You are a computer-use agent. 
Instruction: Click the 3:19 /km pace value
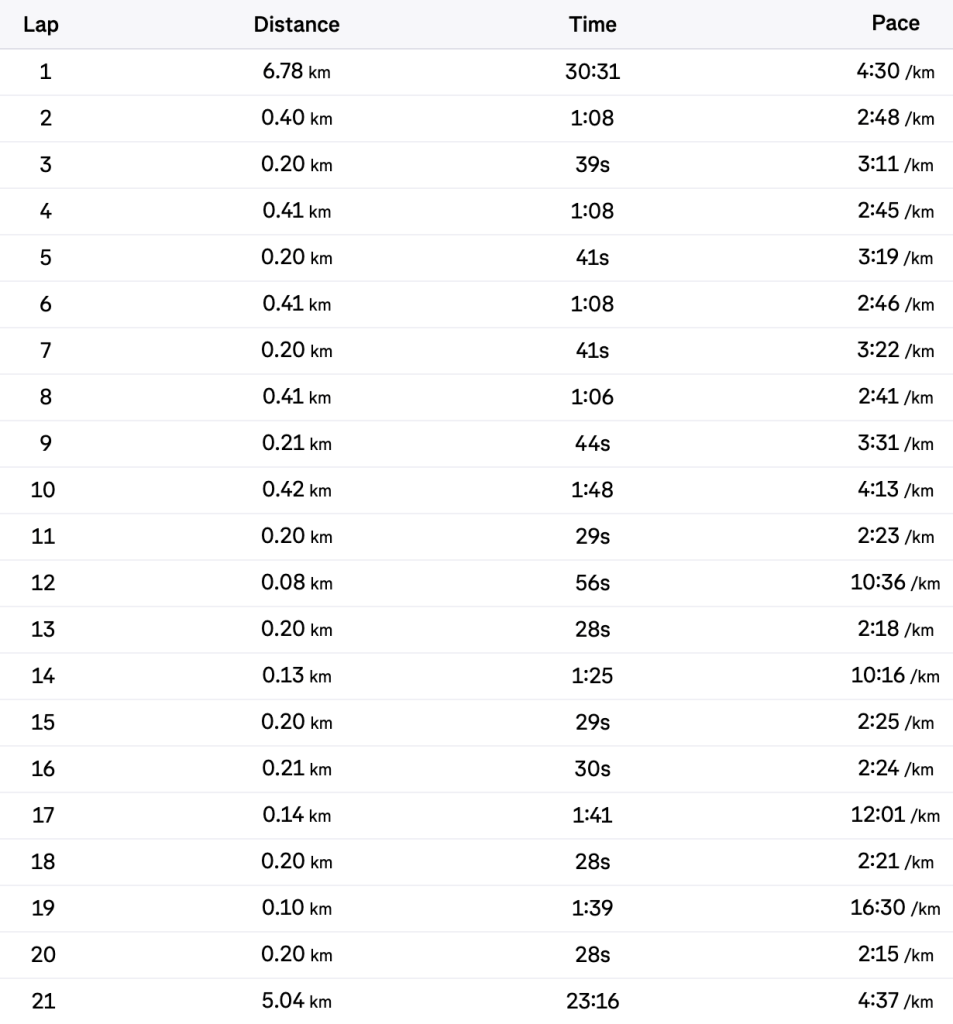[x=895, y=258]
